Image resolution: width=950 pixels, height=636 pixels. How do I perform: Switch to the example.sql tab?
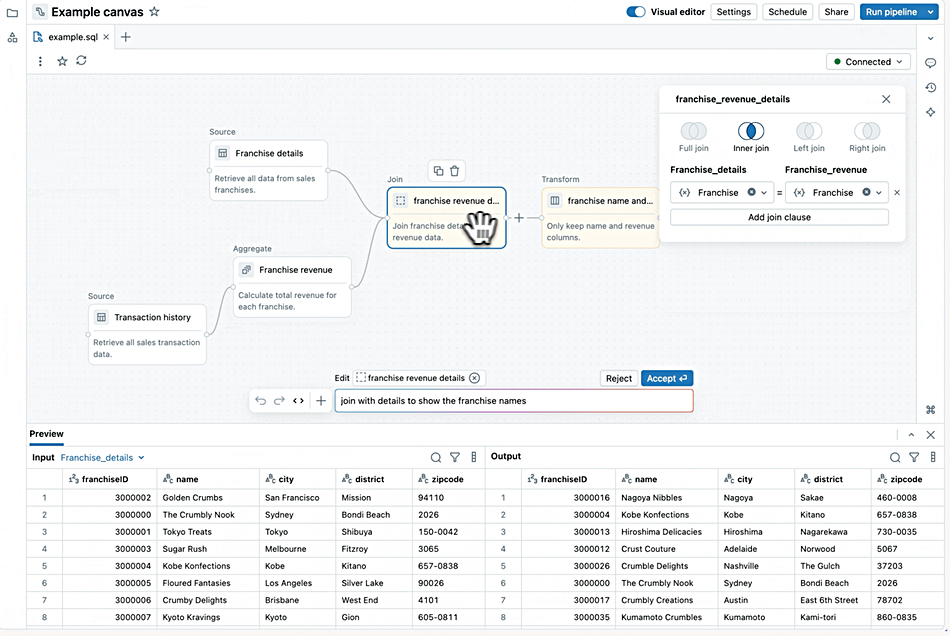[70, 37]
